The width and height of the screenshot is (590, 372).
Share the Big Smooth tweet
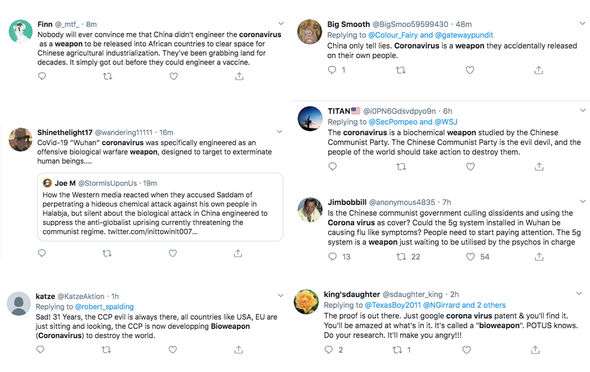click(x=539, y=70)
